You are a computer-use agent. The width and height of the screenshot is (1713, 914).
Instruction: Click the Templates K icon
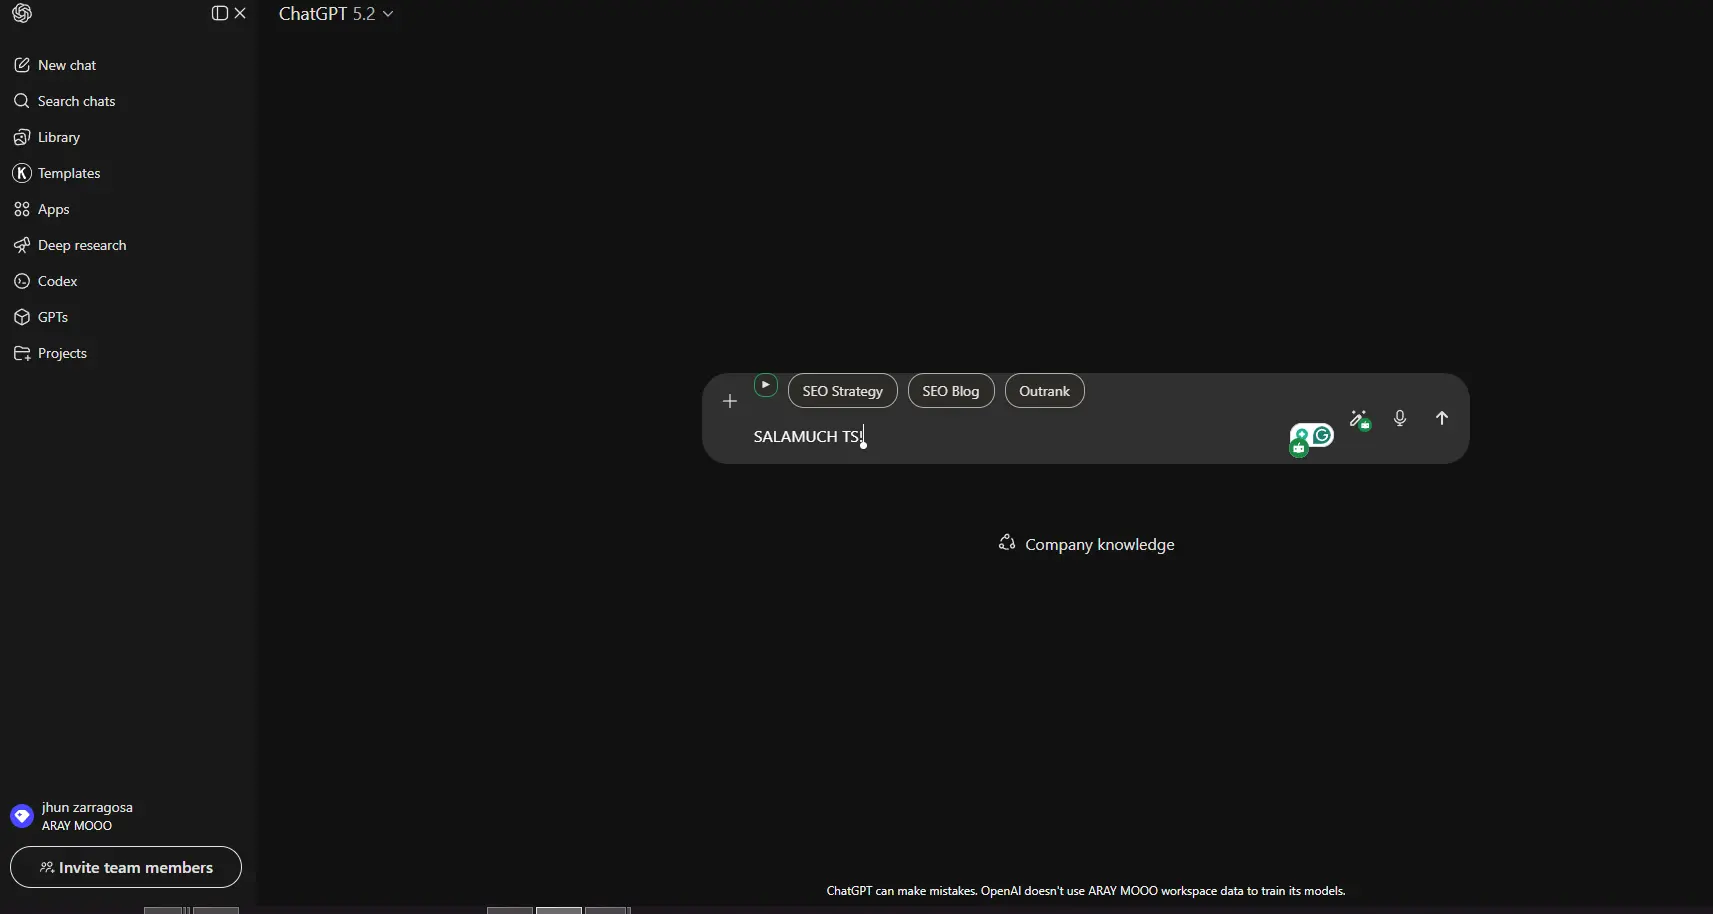tap(22, 173)
